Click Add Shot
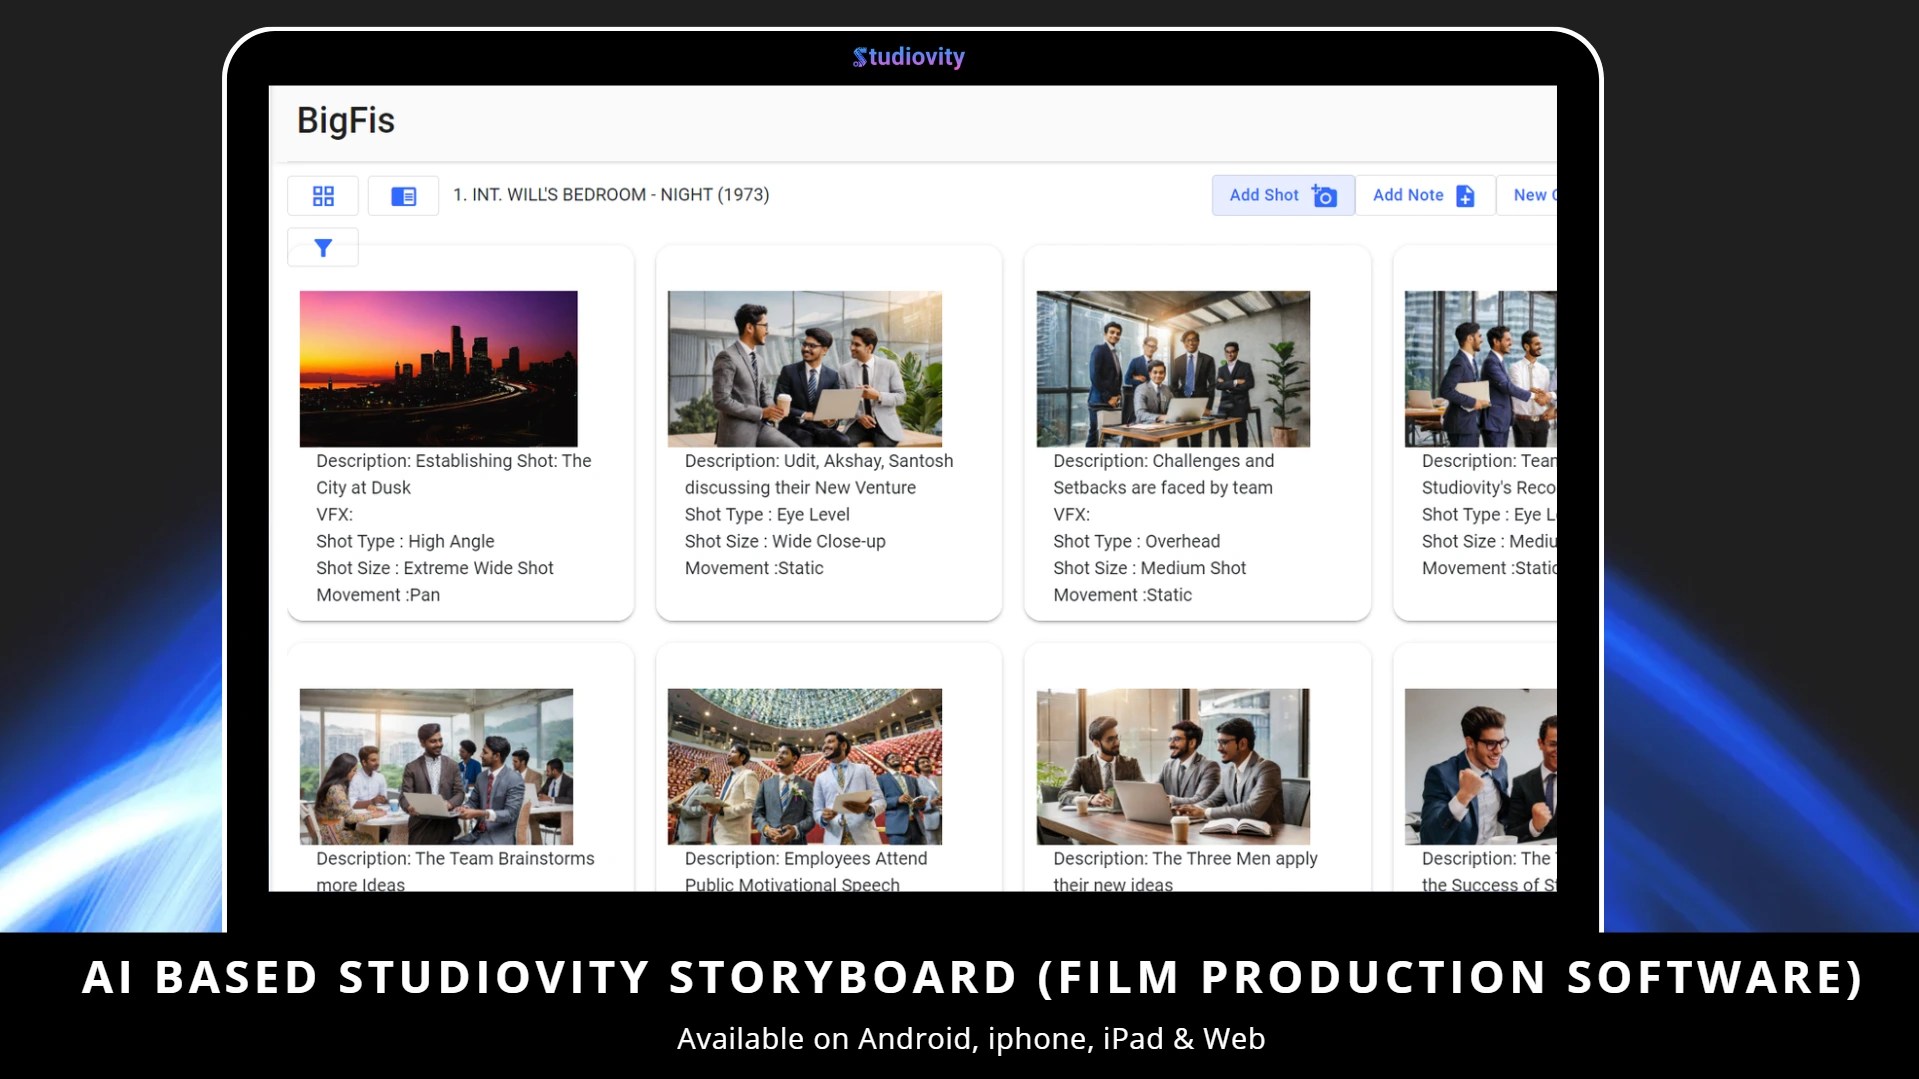The image size is (1919, 1079). (x=1266, y=195)
